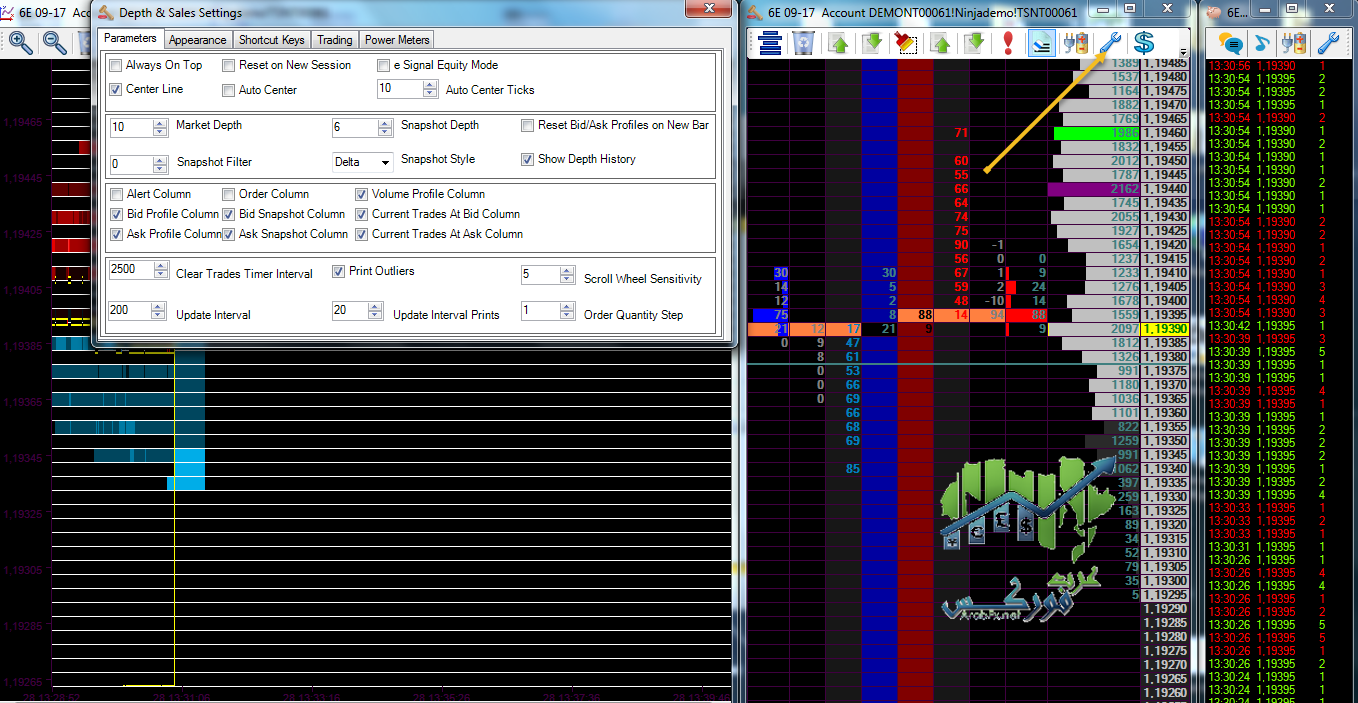
Task: Uncheck Ask Snapshot Column
Action: pyautogui.click(x=229, y=234)
